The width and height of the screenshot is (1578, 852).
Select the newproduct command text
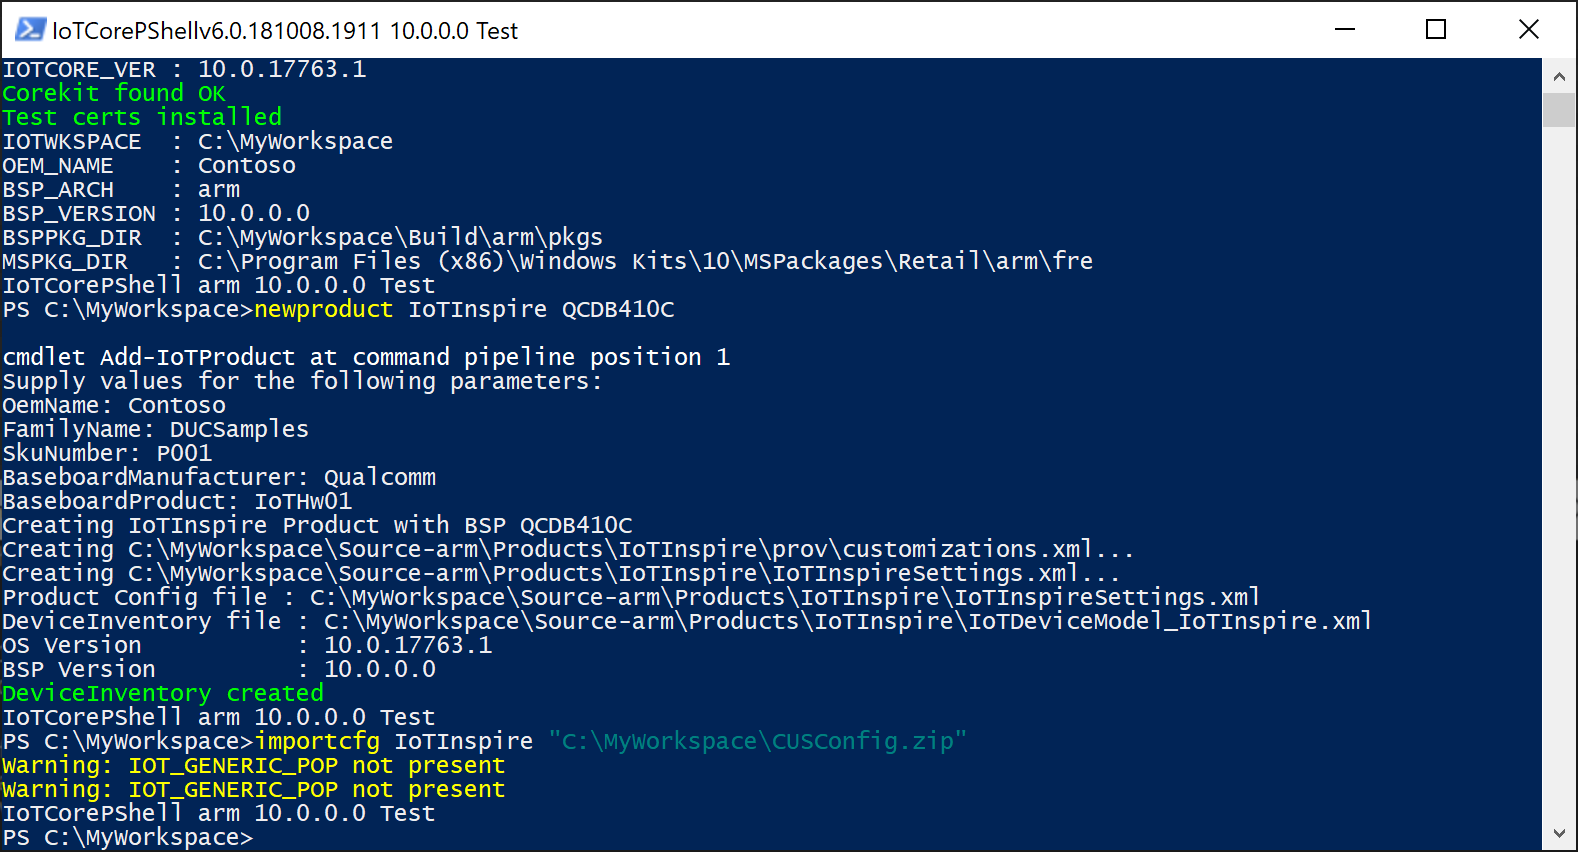coord(323,309)
